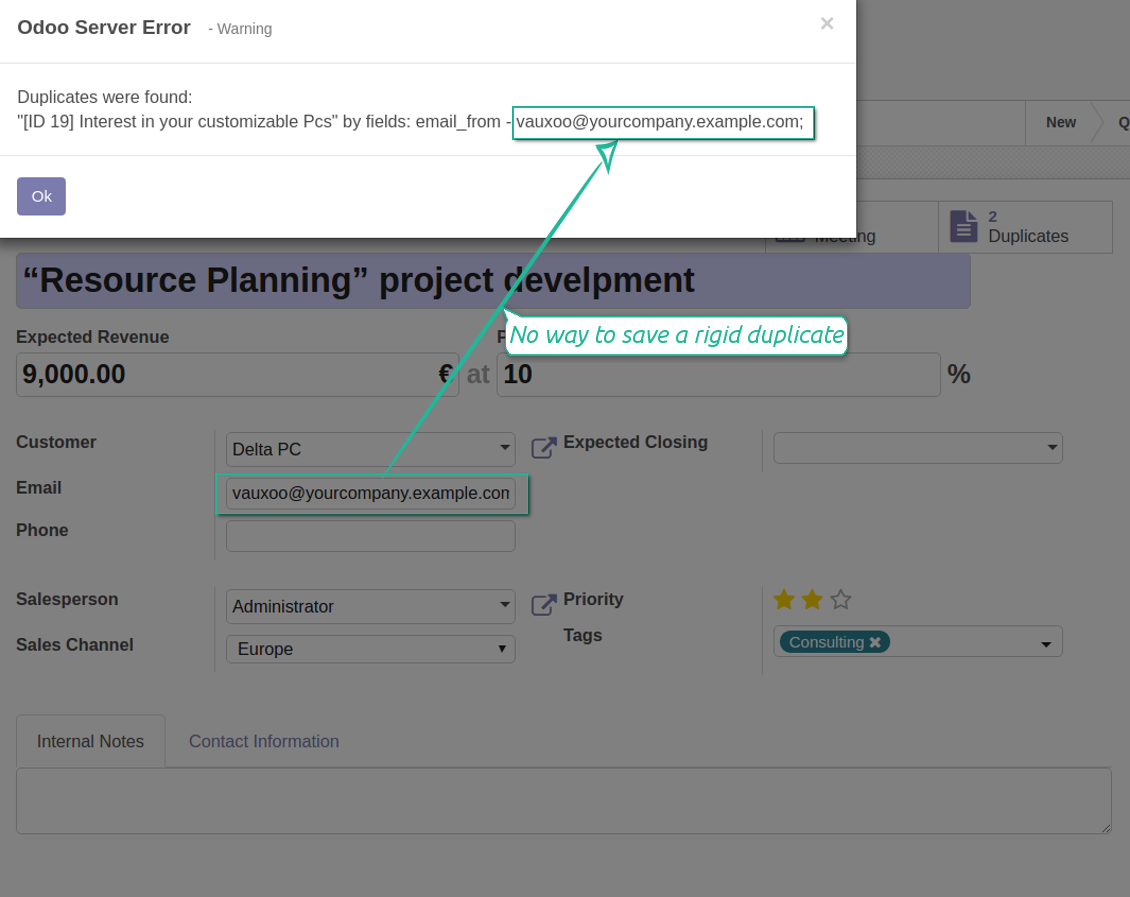Open the Duplicates document icon

coord(963,226)
